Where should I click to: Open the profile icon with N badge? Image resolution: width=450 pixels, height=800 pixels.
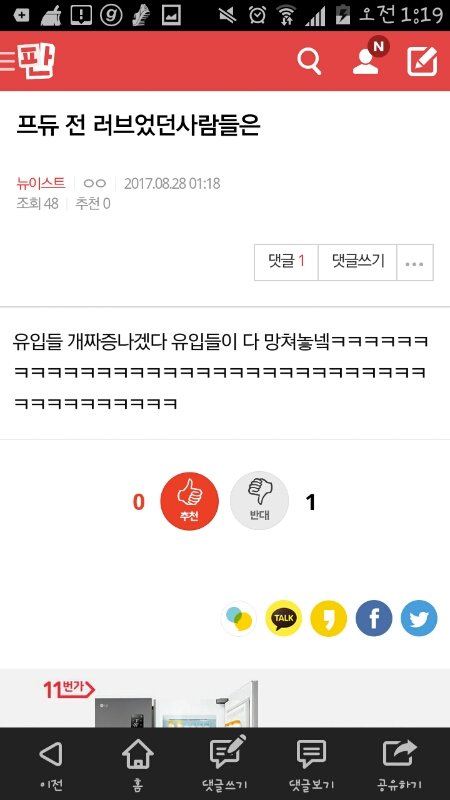coord(370,57)
